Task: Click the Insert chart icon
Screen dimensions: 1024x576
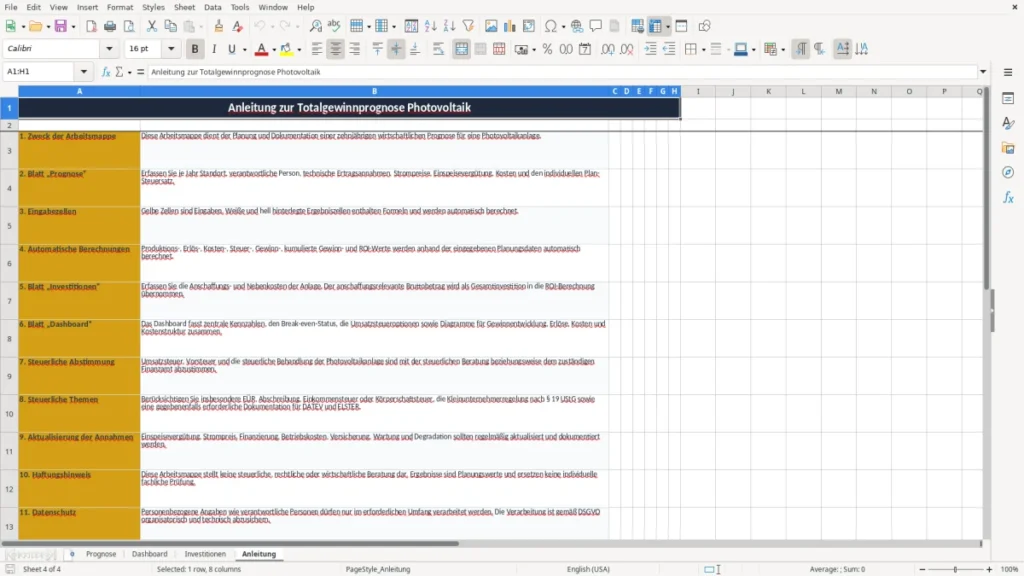Action: [510, 26]
